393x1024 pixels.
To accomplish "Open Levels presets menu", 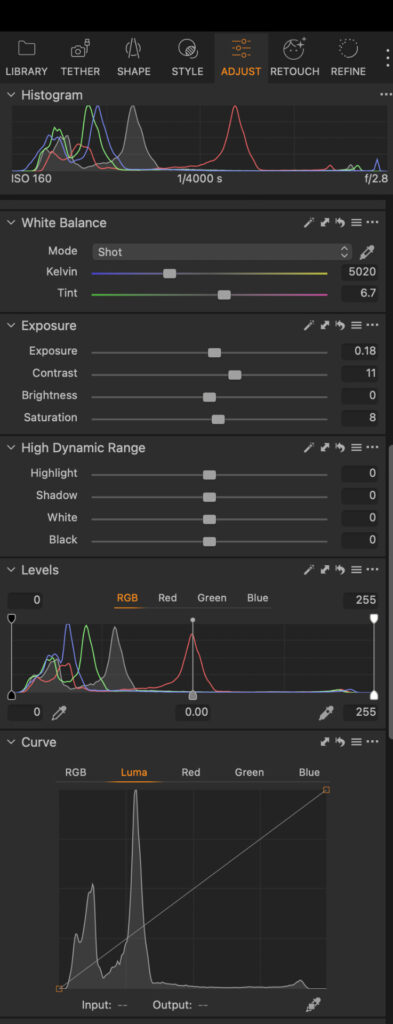I will tap(356, 569).
